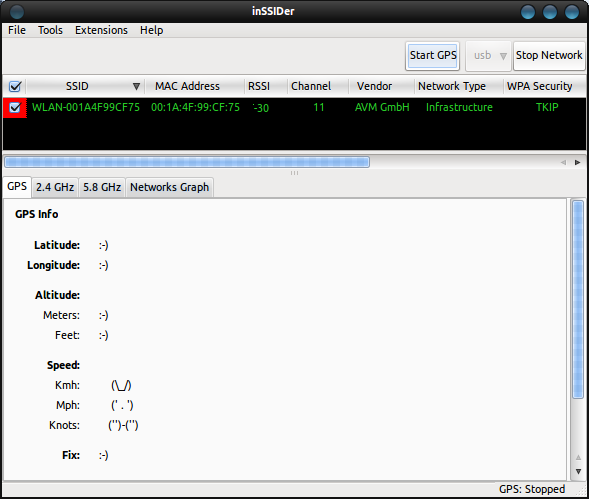Click the Latitude label

pos(57,245)
